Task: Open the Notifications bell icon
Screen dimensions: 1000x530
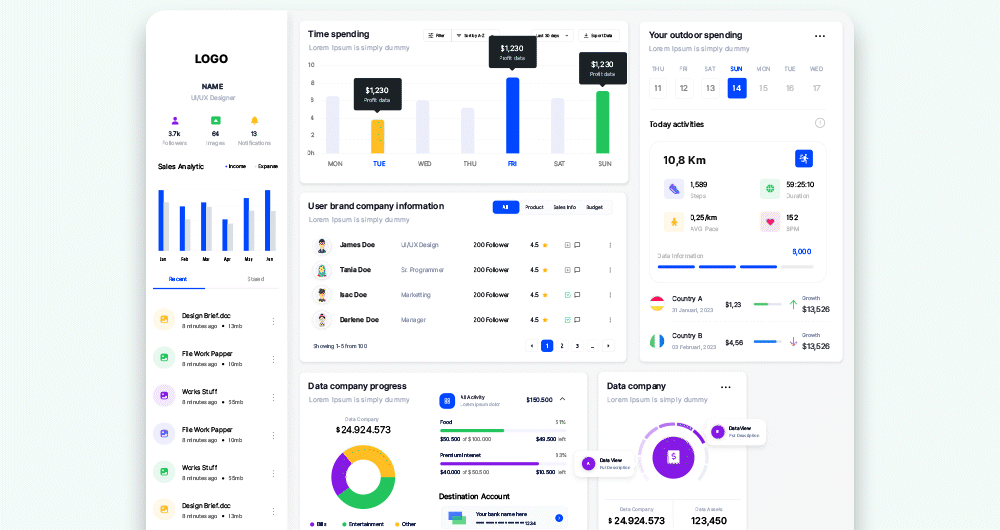Action: (254, 121)
